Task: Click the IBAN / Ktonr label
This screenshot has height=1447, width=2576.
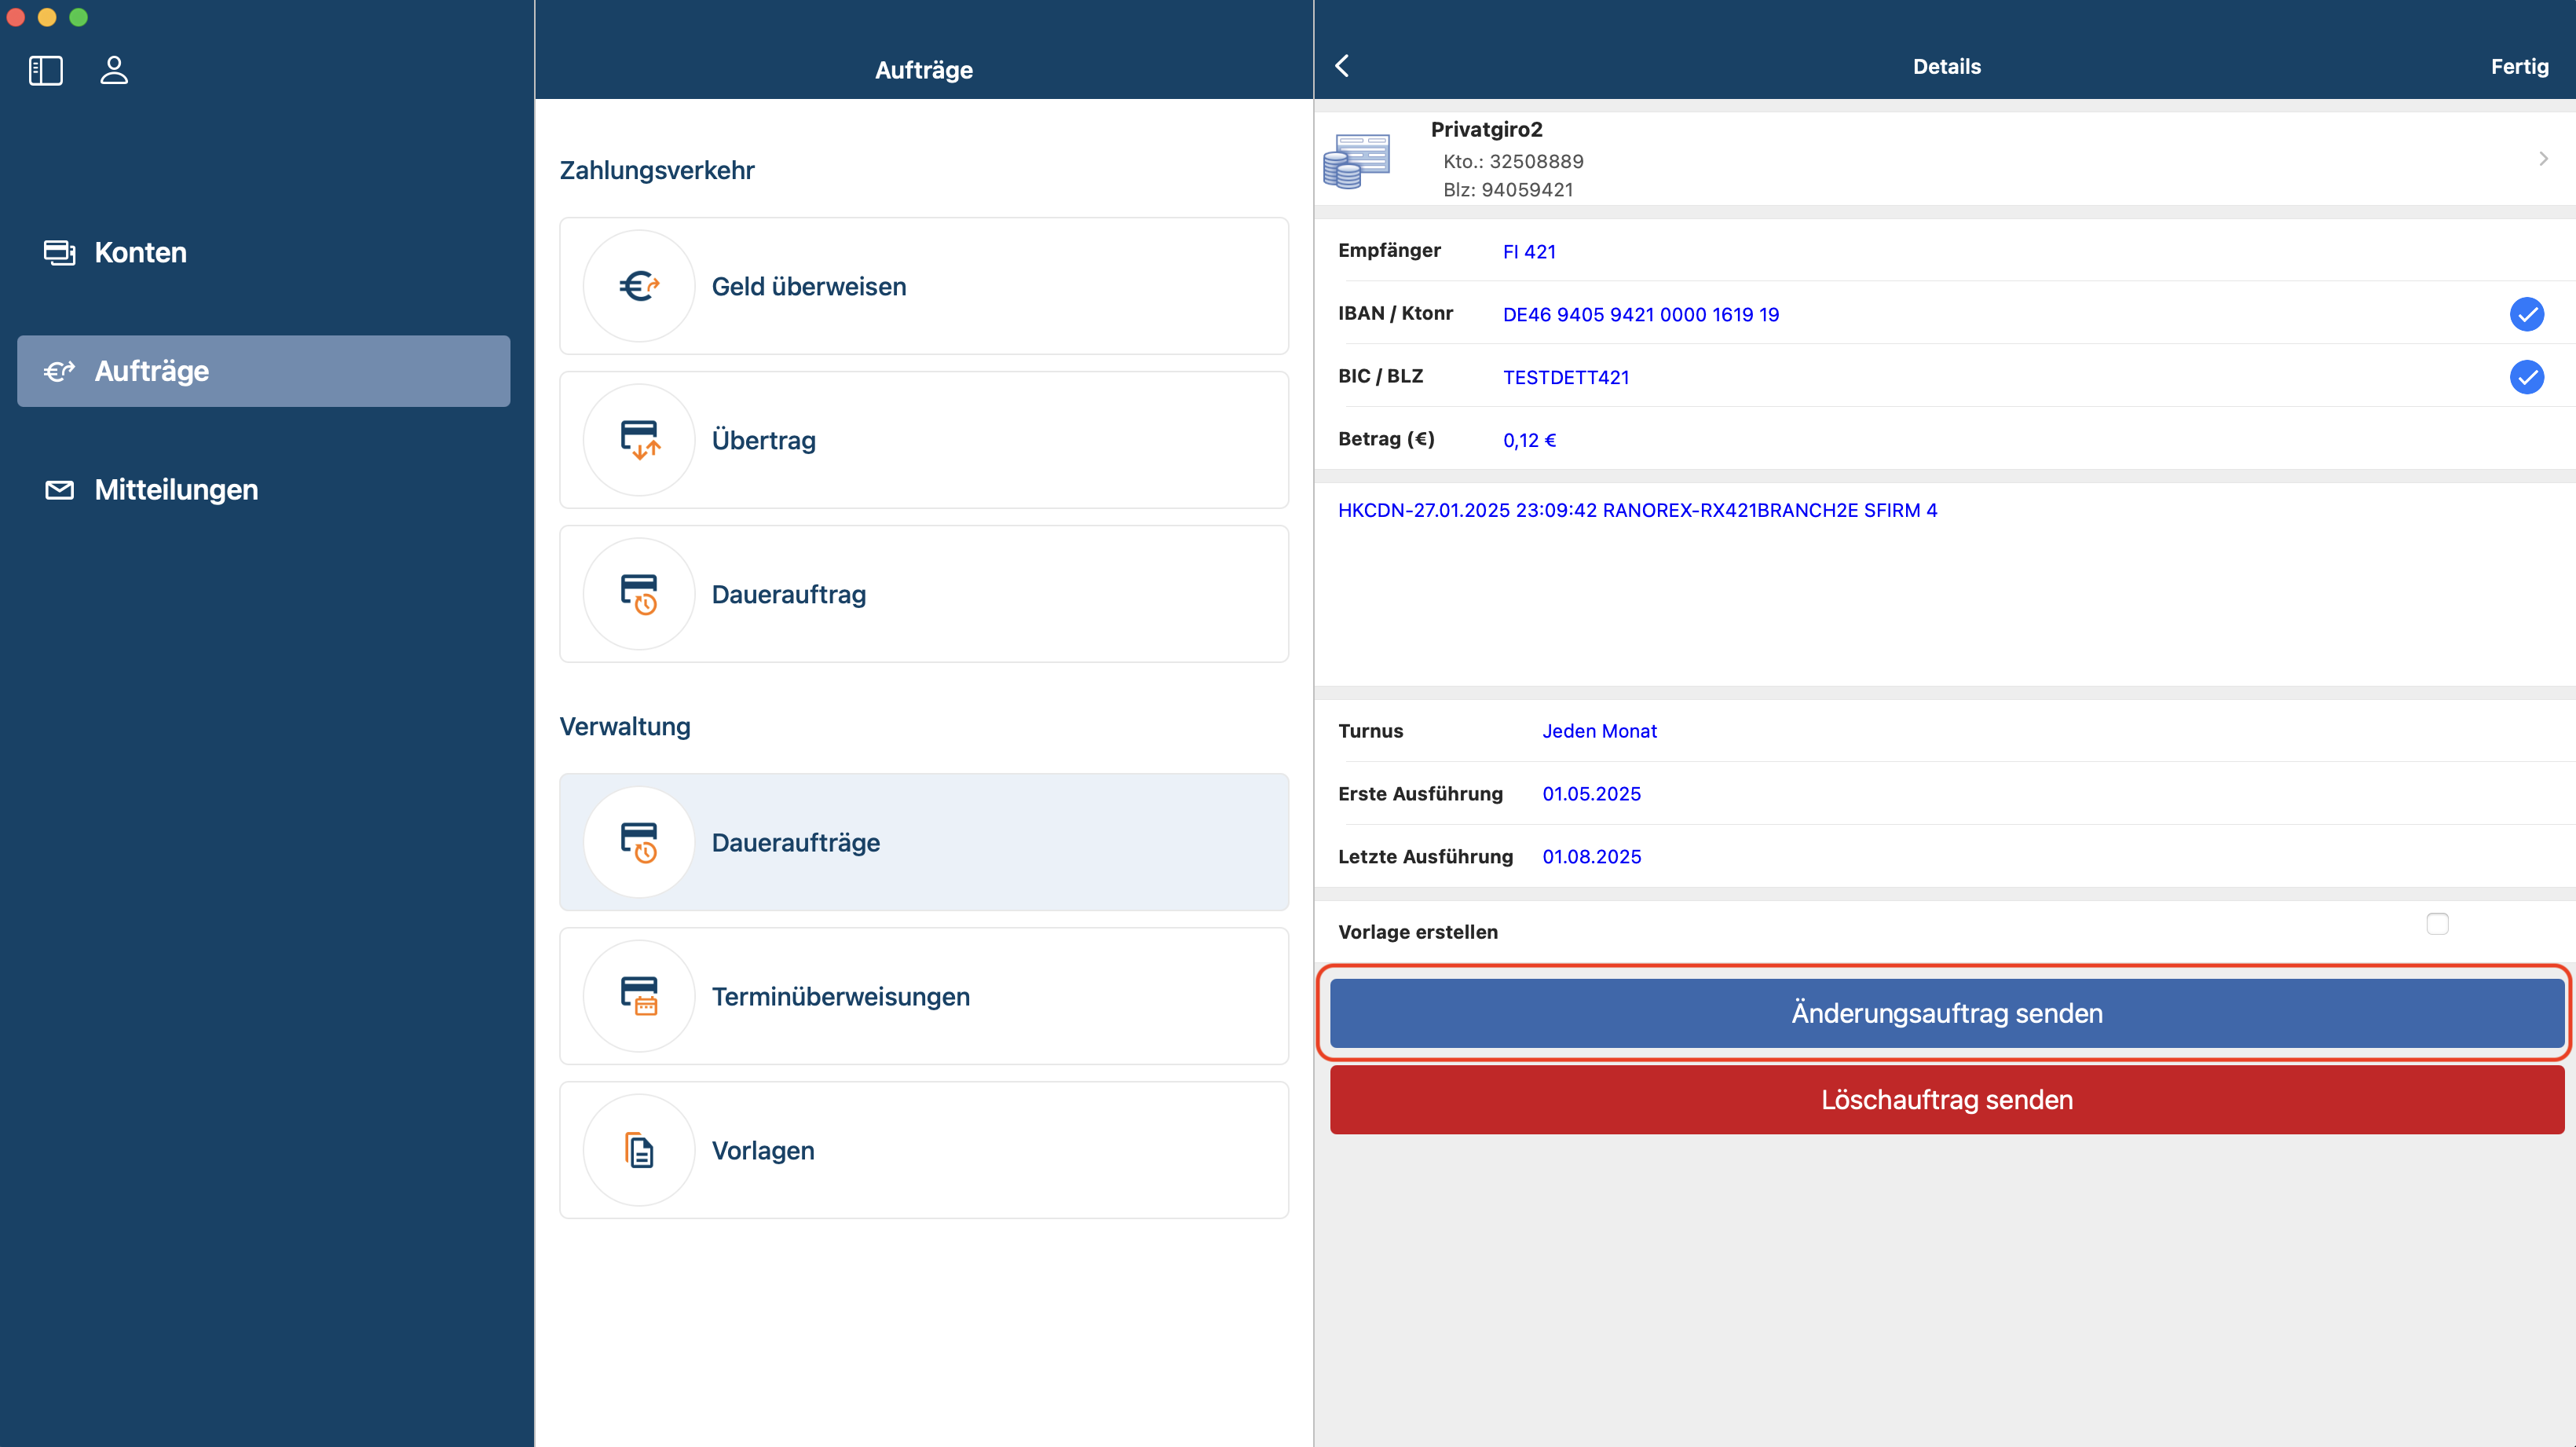Action: click(1395, 313)
